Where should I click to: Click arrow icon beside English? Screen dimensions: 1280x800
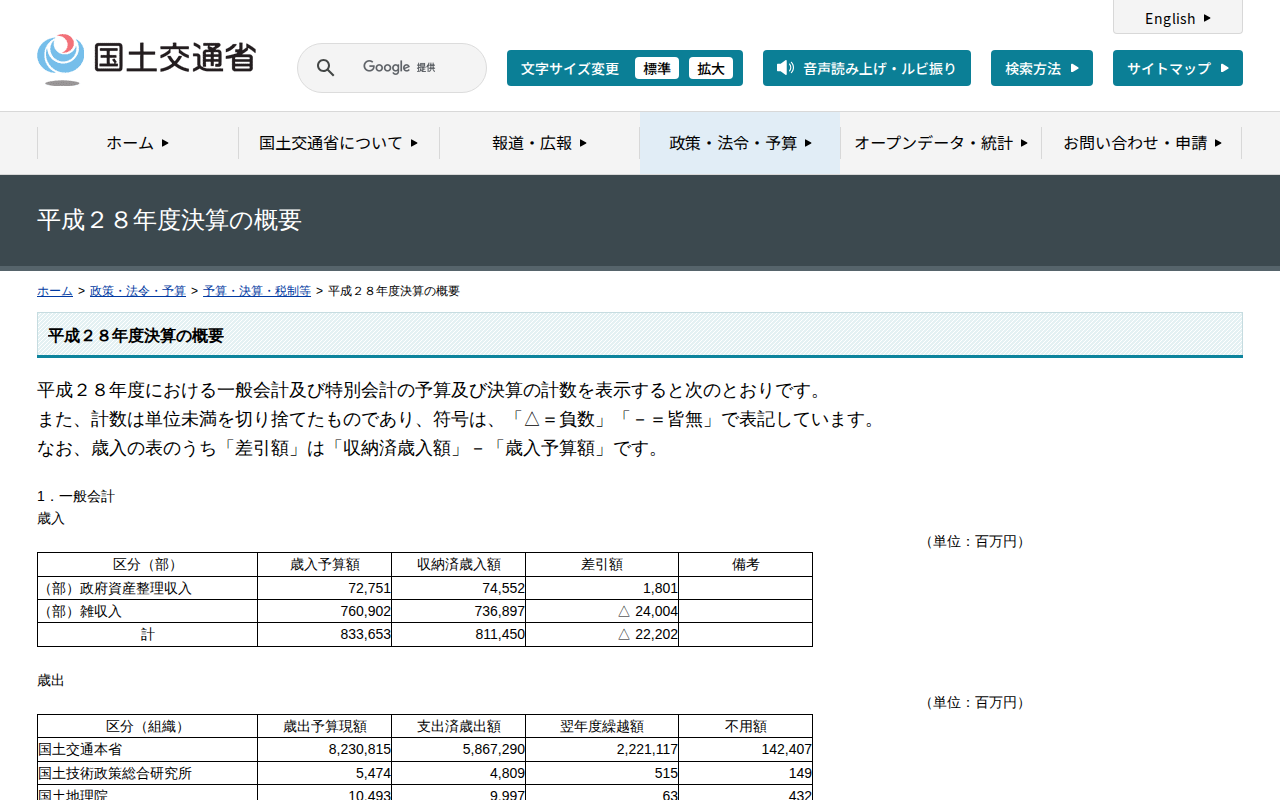(1207, 18)
